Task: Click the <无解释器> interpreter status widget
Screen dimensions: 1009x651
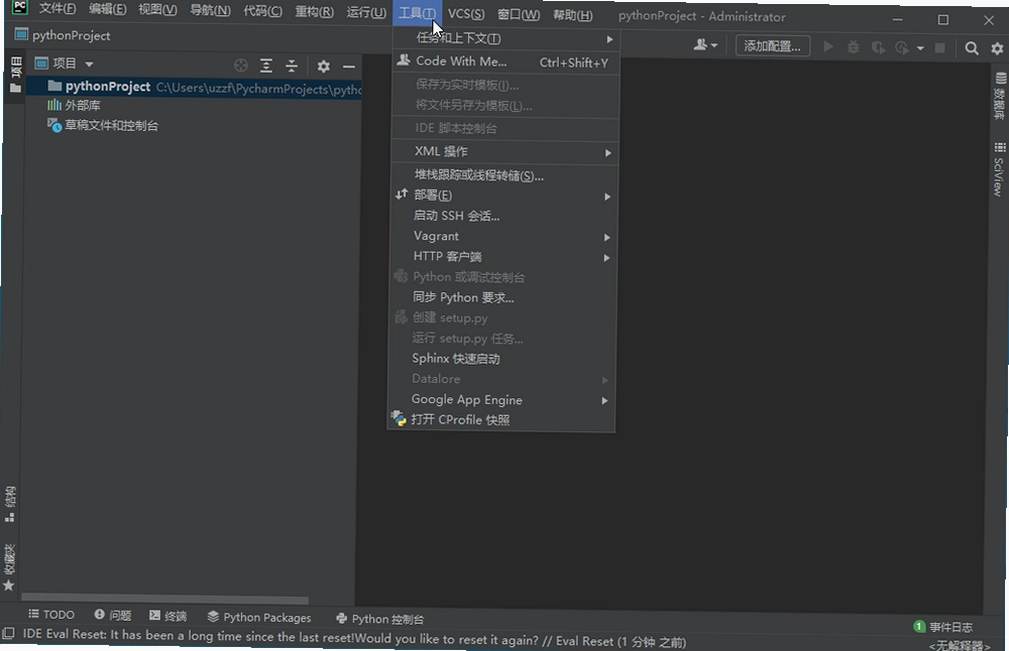Action: coord(959,645)
